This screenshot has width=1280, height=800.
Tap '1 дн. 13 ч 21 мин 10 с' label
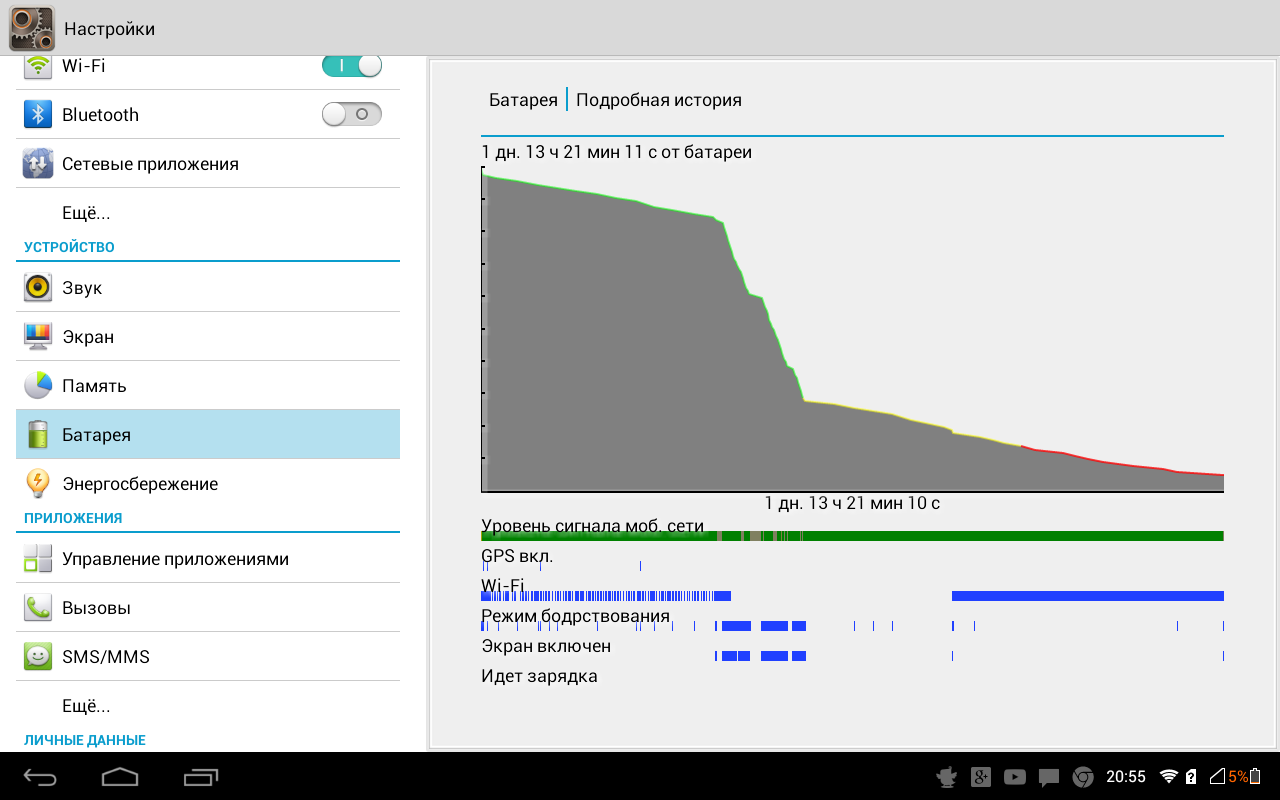(852, 503)
